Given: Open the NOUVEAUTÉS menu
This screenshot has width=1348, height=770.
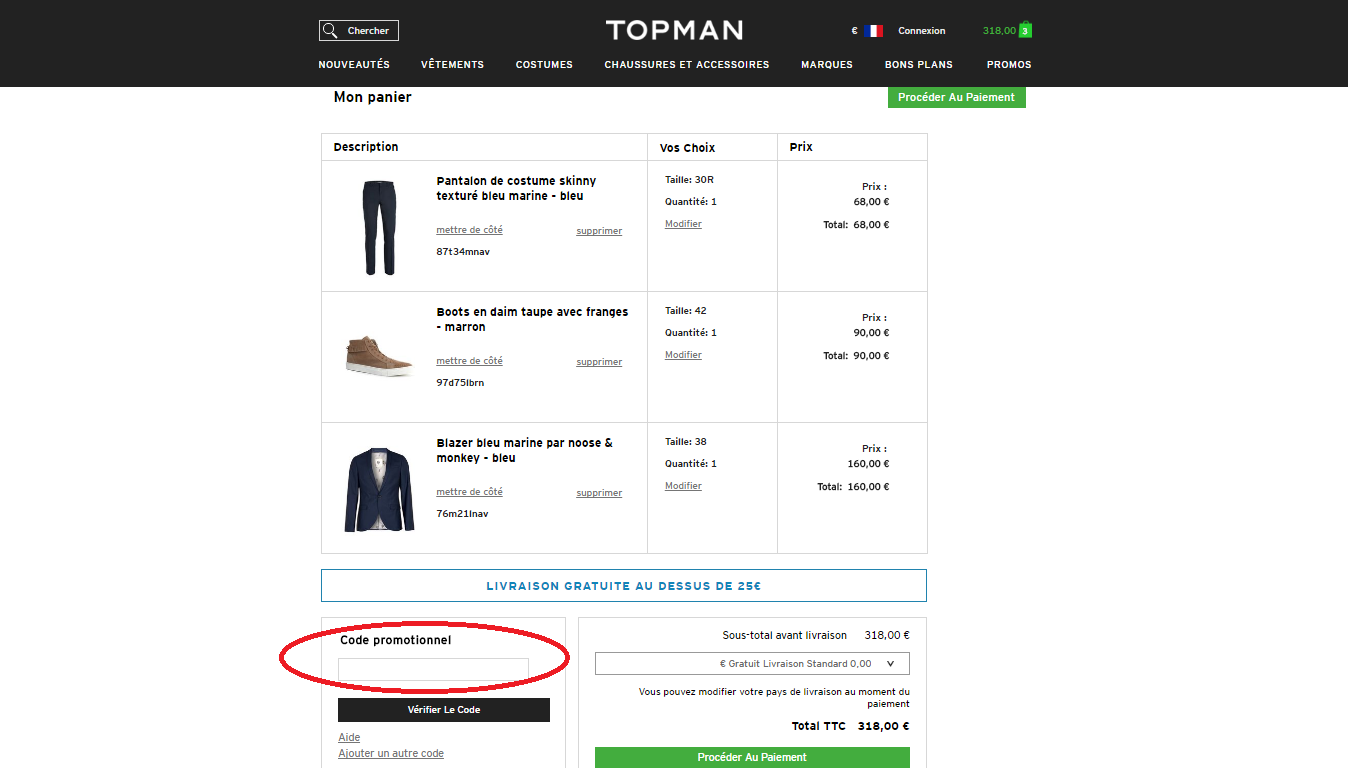Looking at the screenshot, I should click(354, 65).
